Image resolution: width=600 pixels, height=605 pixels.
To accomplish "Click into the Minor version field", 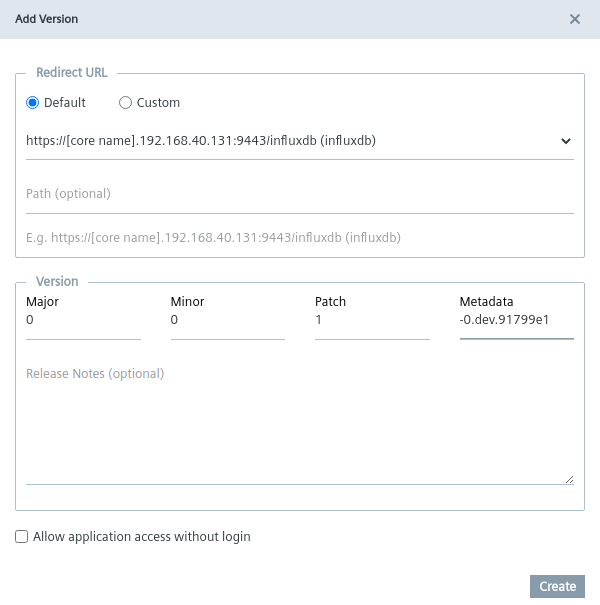I will click(227, 321).
